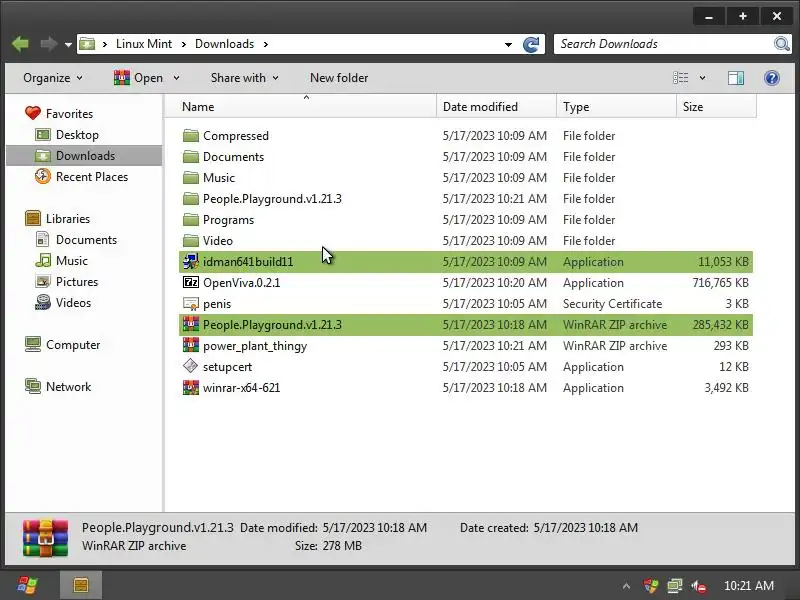Select the Downloads breadcrumb in address bar
This screenshot has width=800, height=600.
pos(224,44)
